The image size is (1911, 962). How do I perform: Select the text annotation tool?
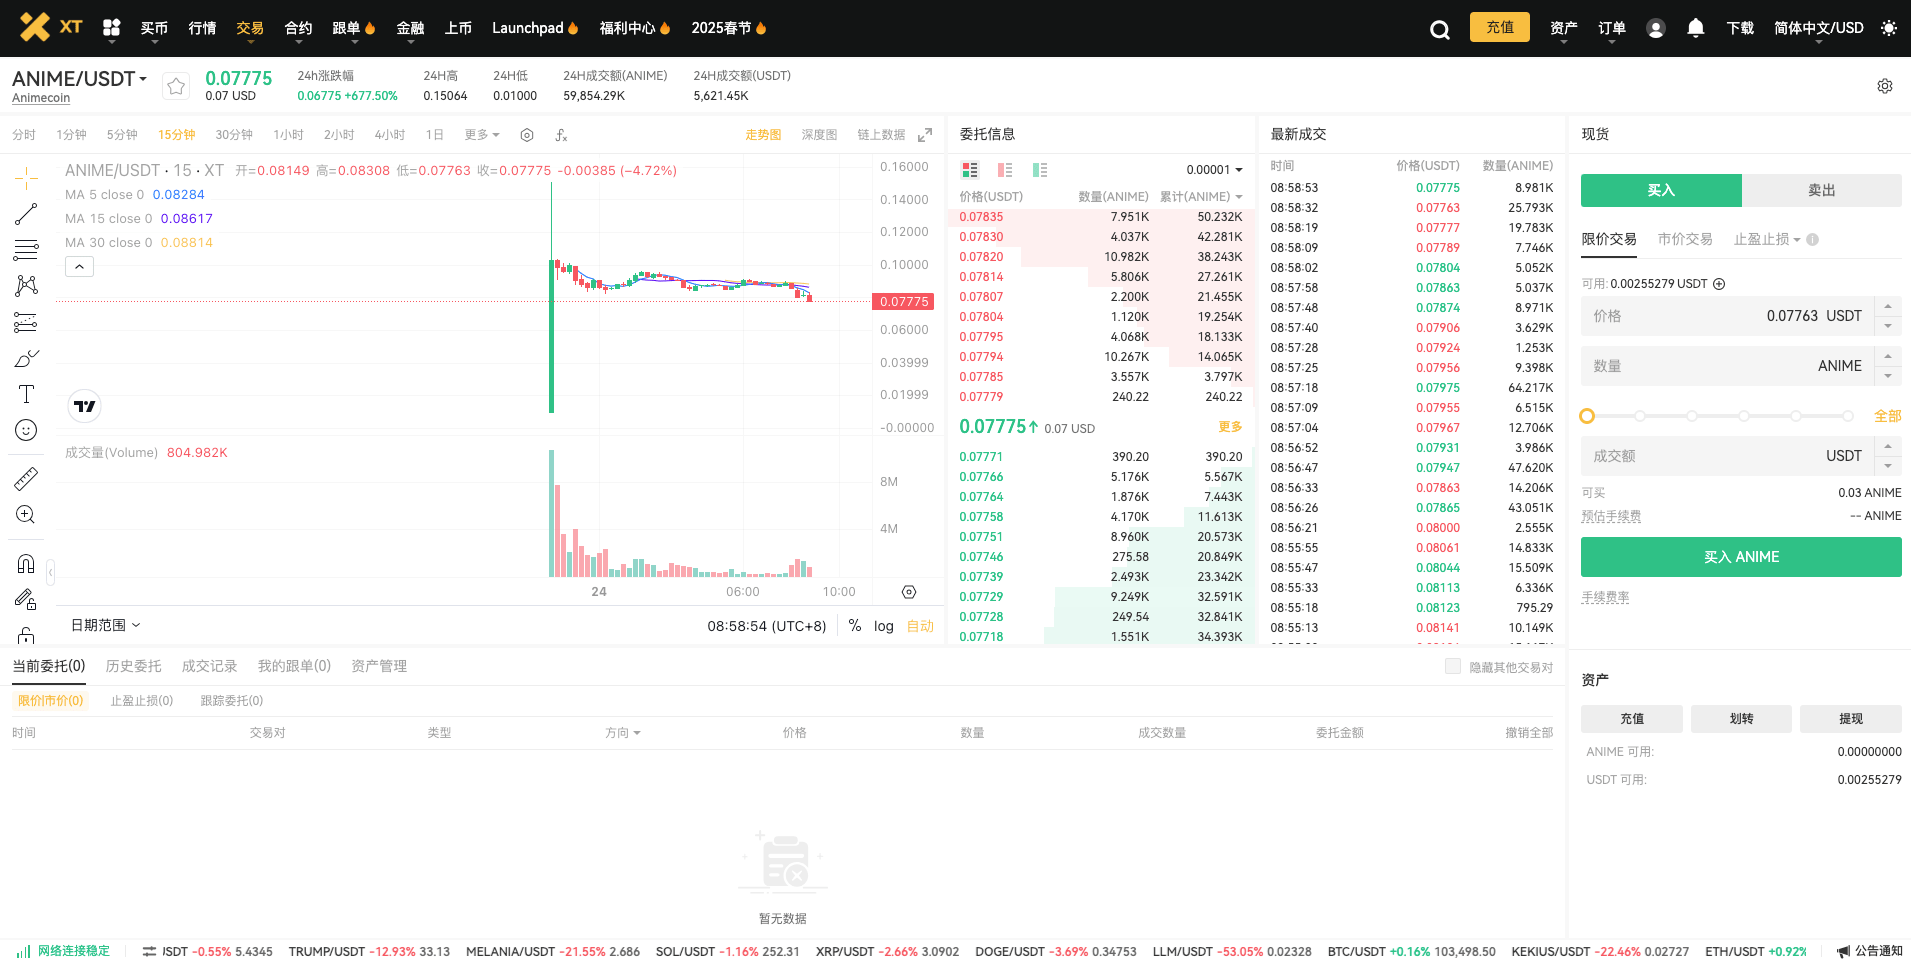26,394
